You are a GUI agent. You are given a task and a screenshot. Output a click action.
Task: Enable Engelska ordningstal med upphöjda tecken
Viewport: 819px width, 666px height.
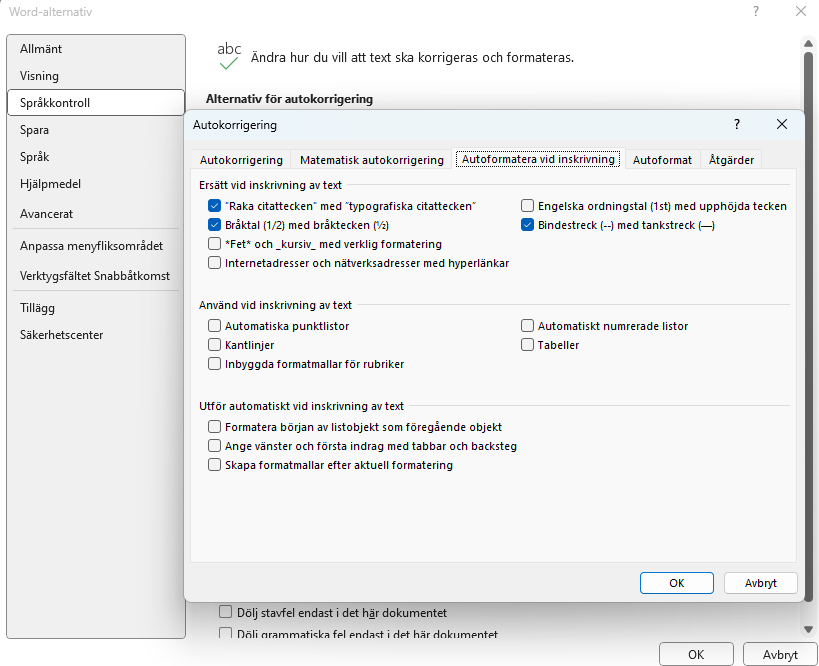pos(528,206)
